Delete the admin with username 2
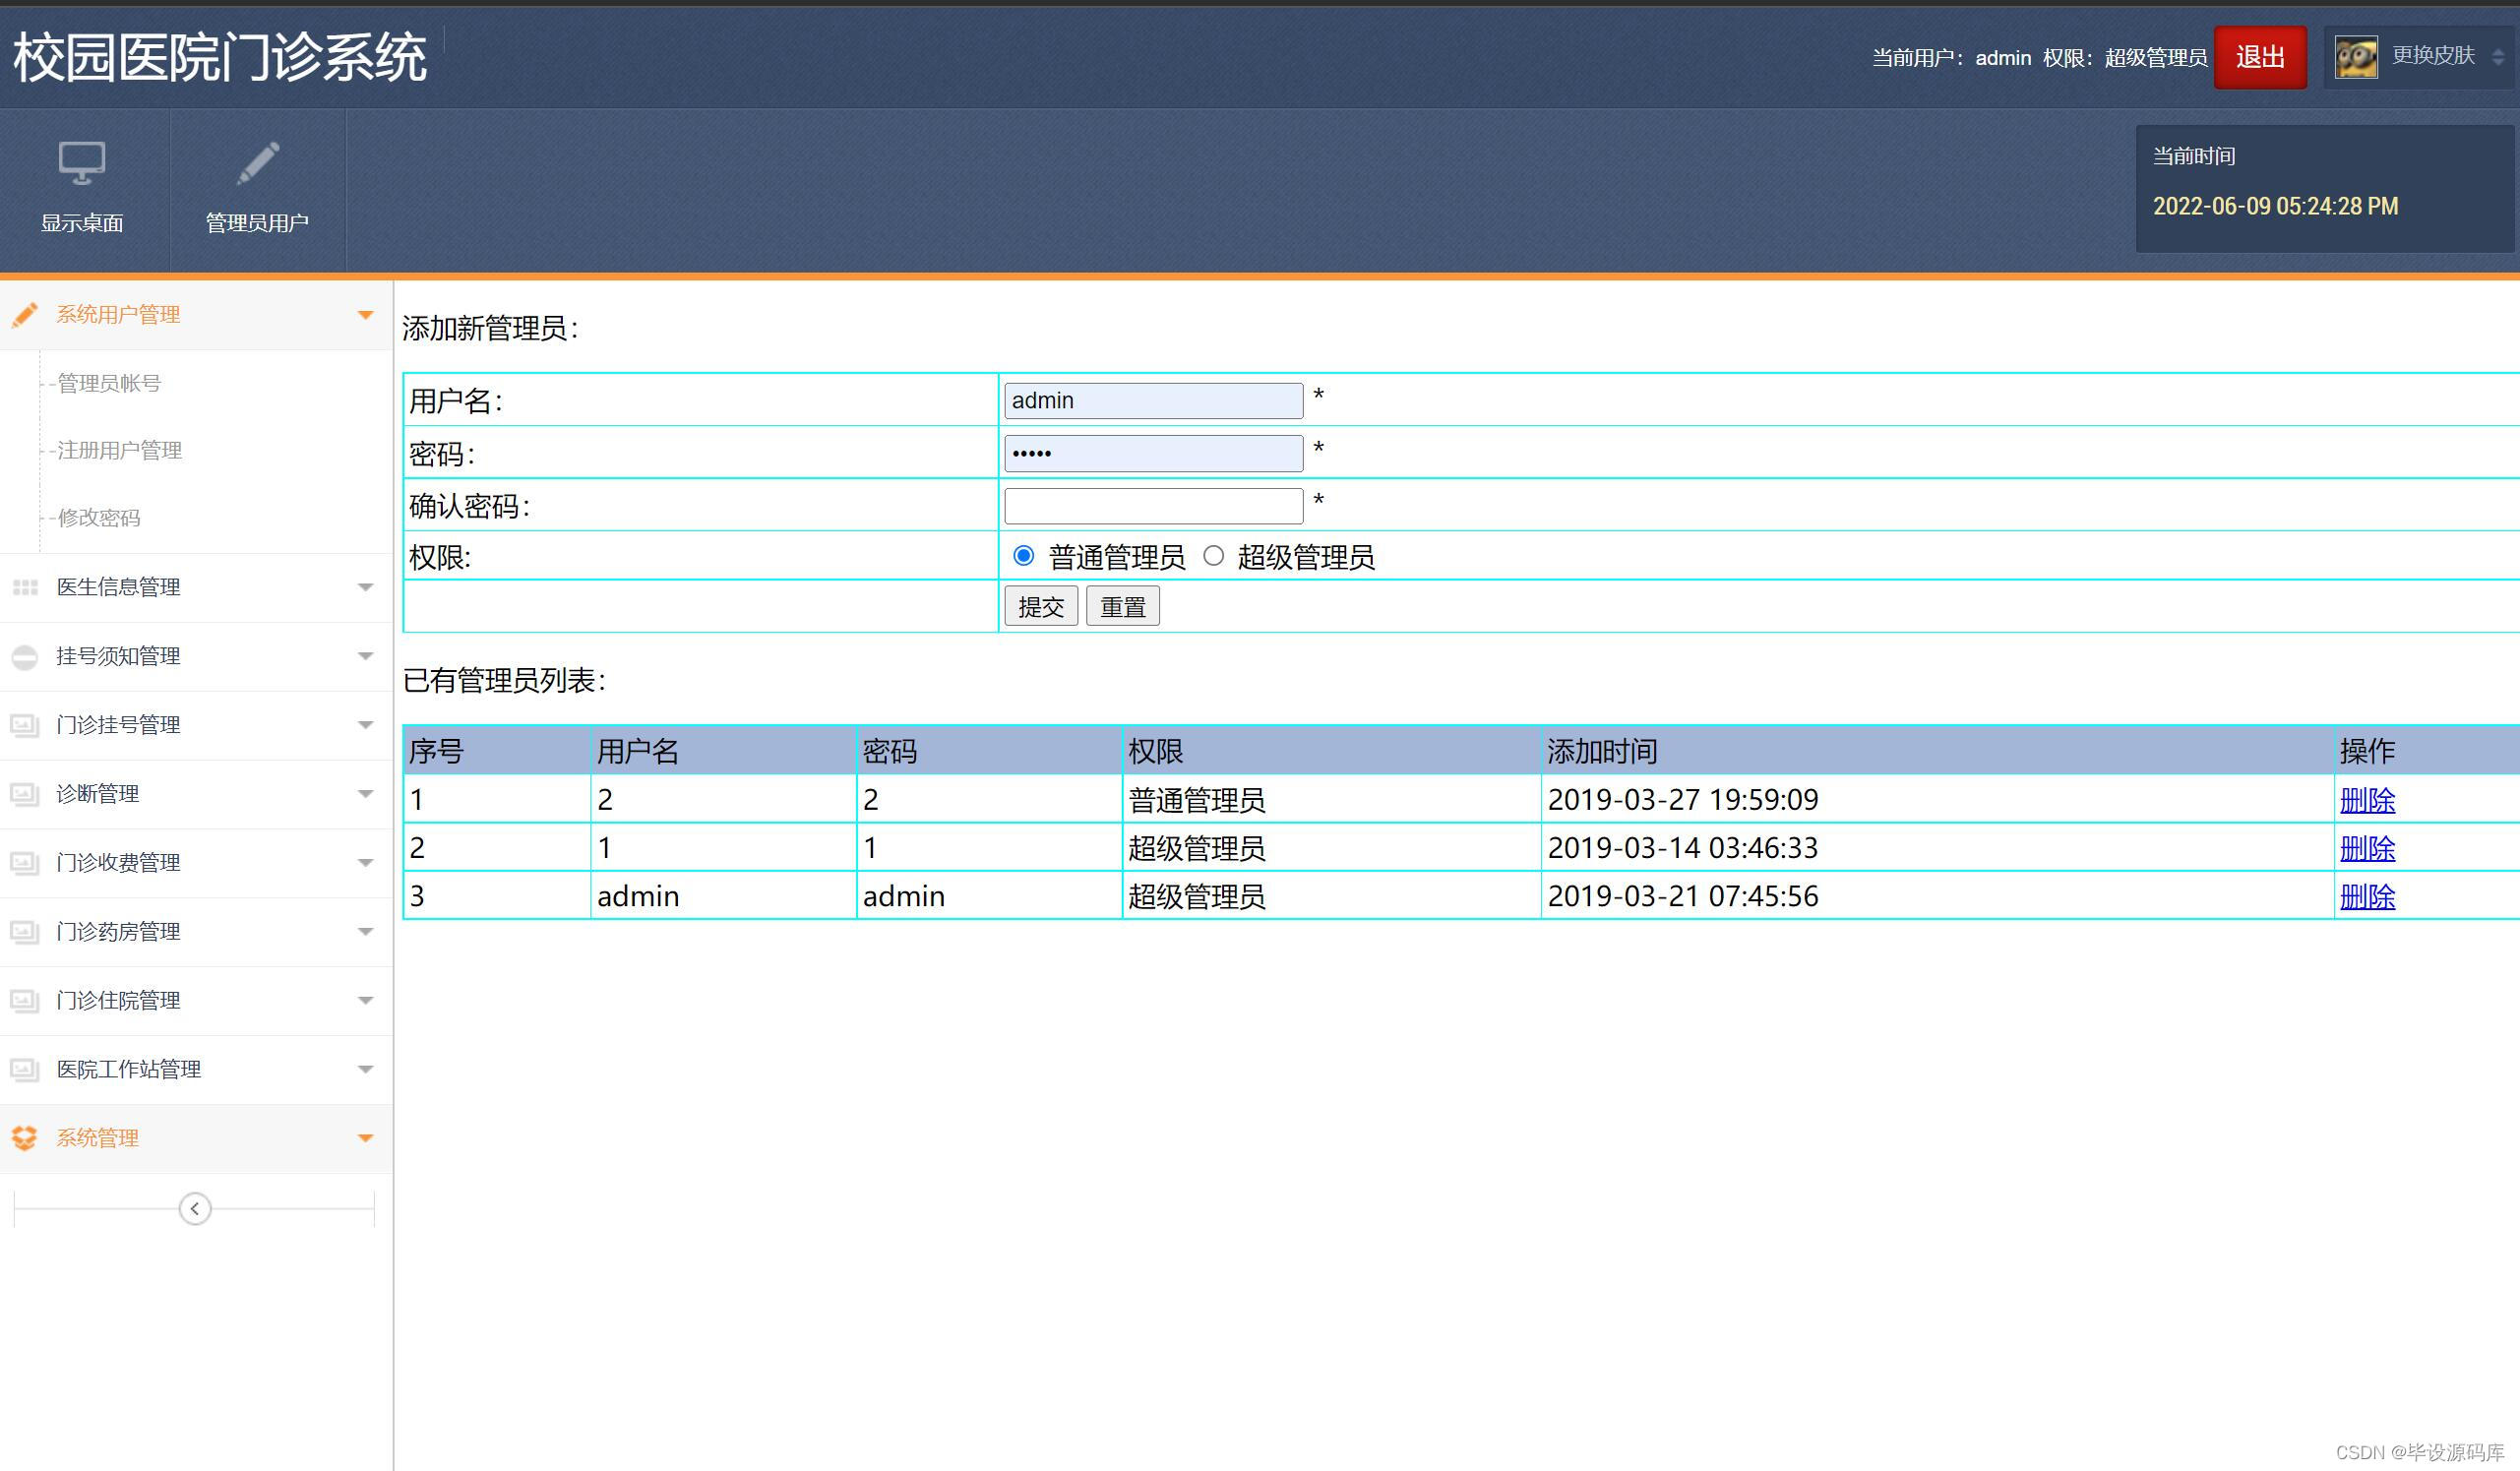Image resolution: width=2520 pixels, height=1471 pixels. (2367, 800)
